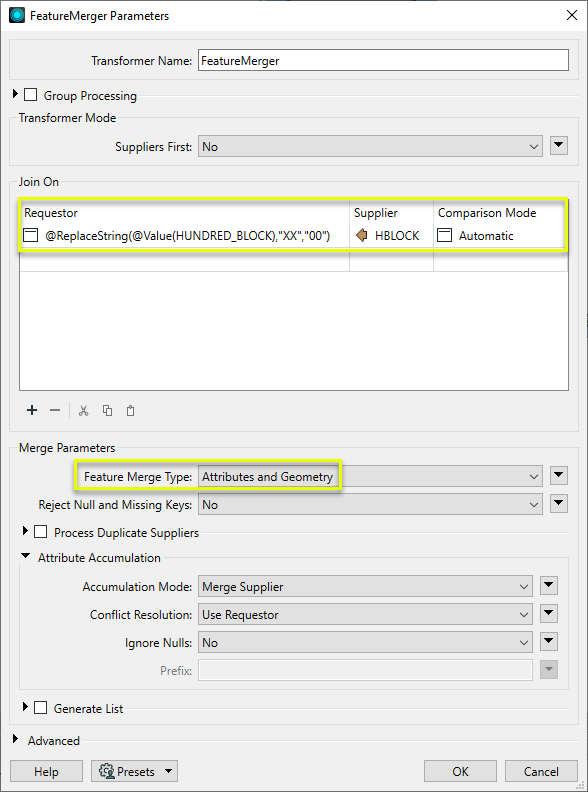Image resolution: width=588 pixels, height=792 pixels.
Task: Copy the selected join row
Action: point(107,410)
